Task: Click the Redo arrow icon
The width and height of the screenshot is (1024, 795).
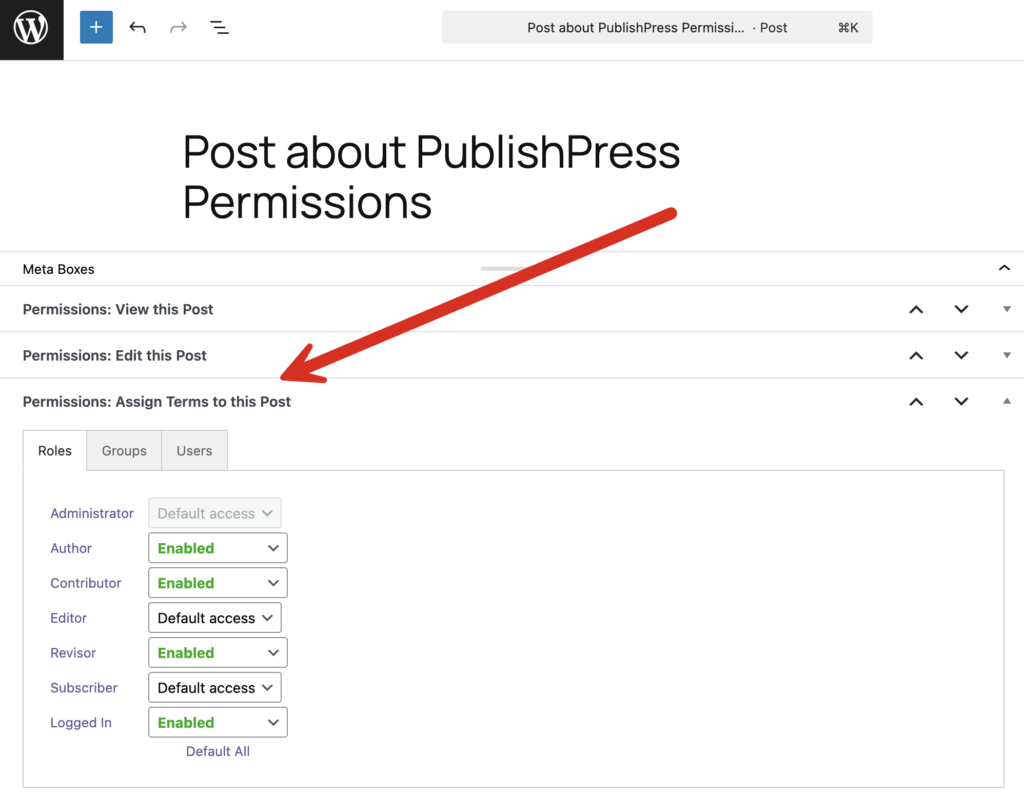Action: (x=178, y=28)
